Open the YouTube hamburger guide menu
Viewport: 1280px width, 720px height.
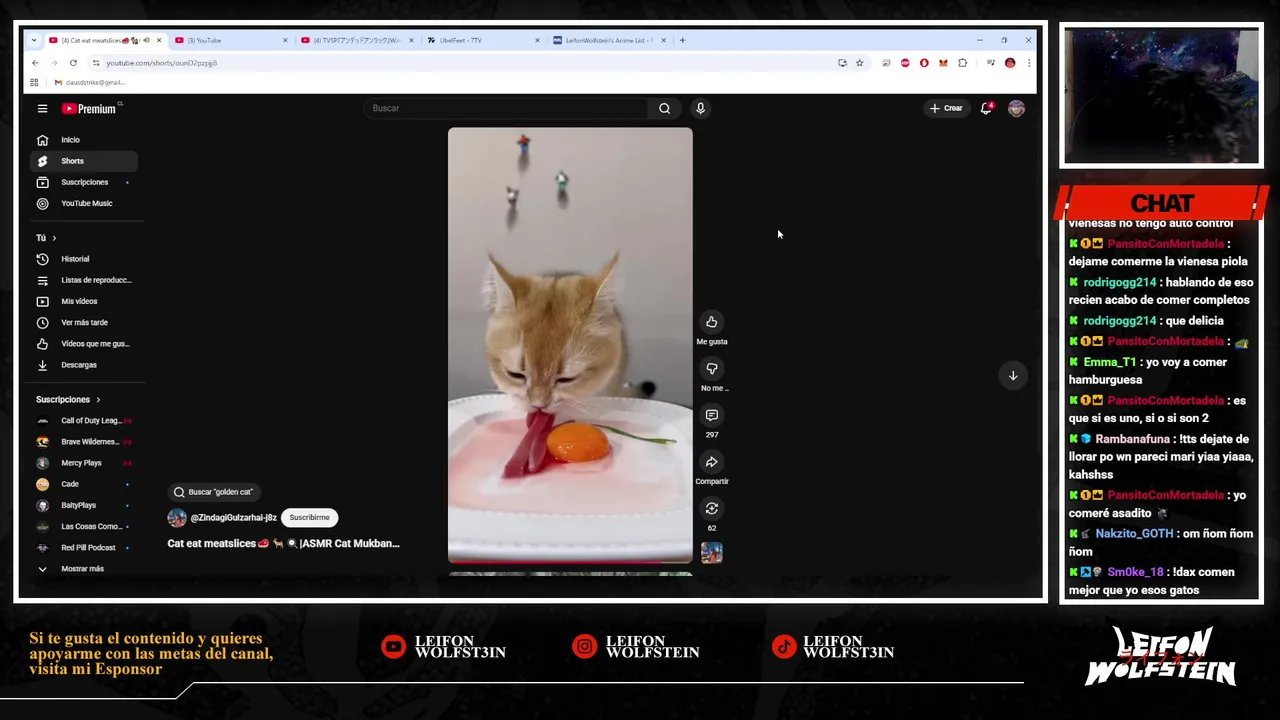pyautogui.click(x=42, y=108)
